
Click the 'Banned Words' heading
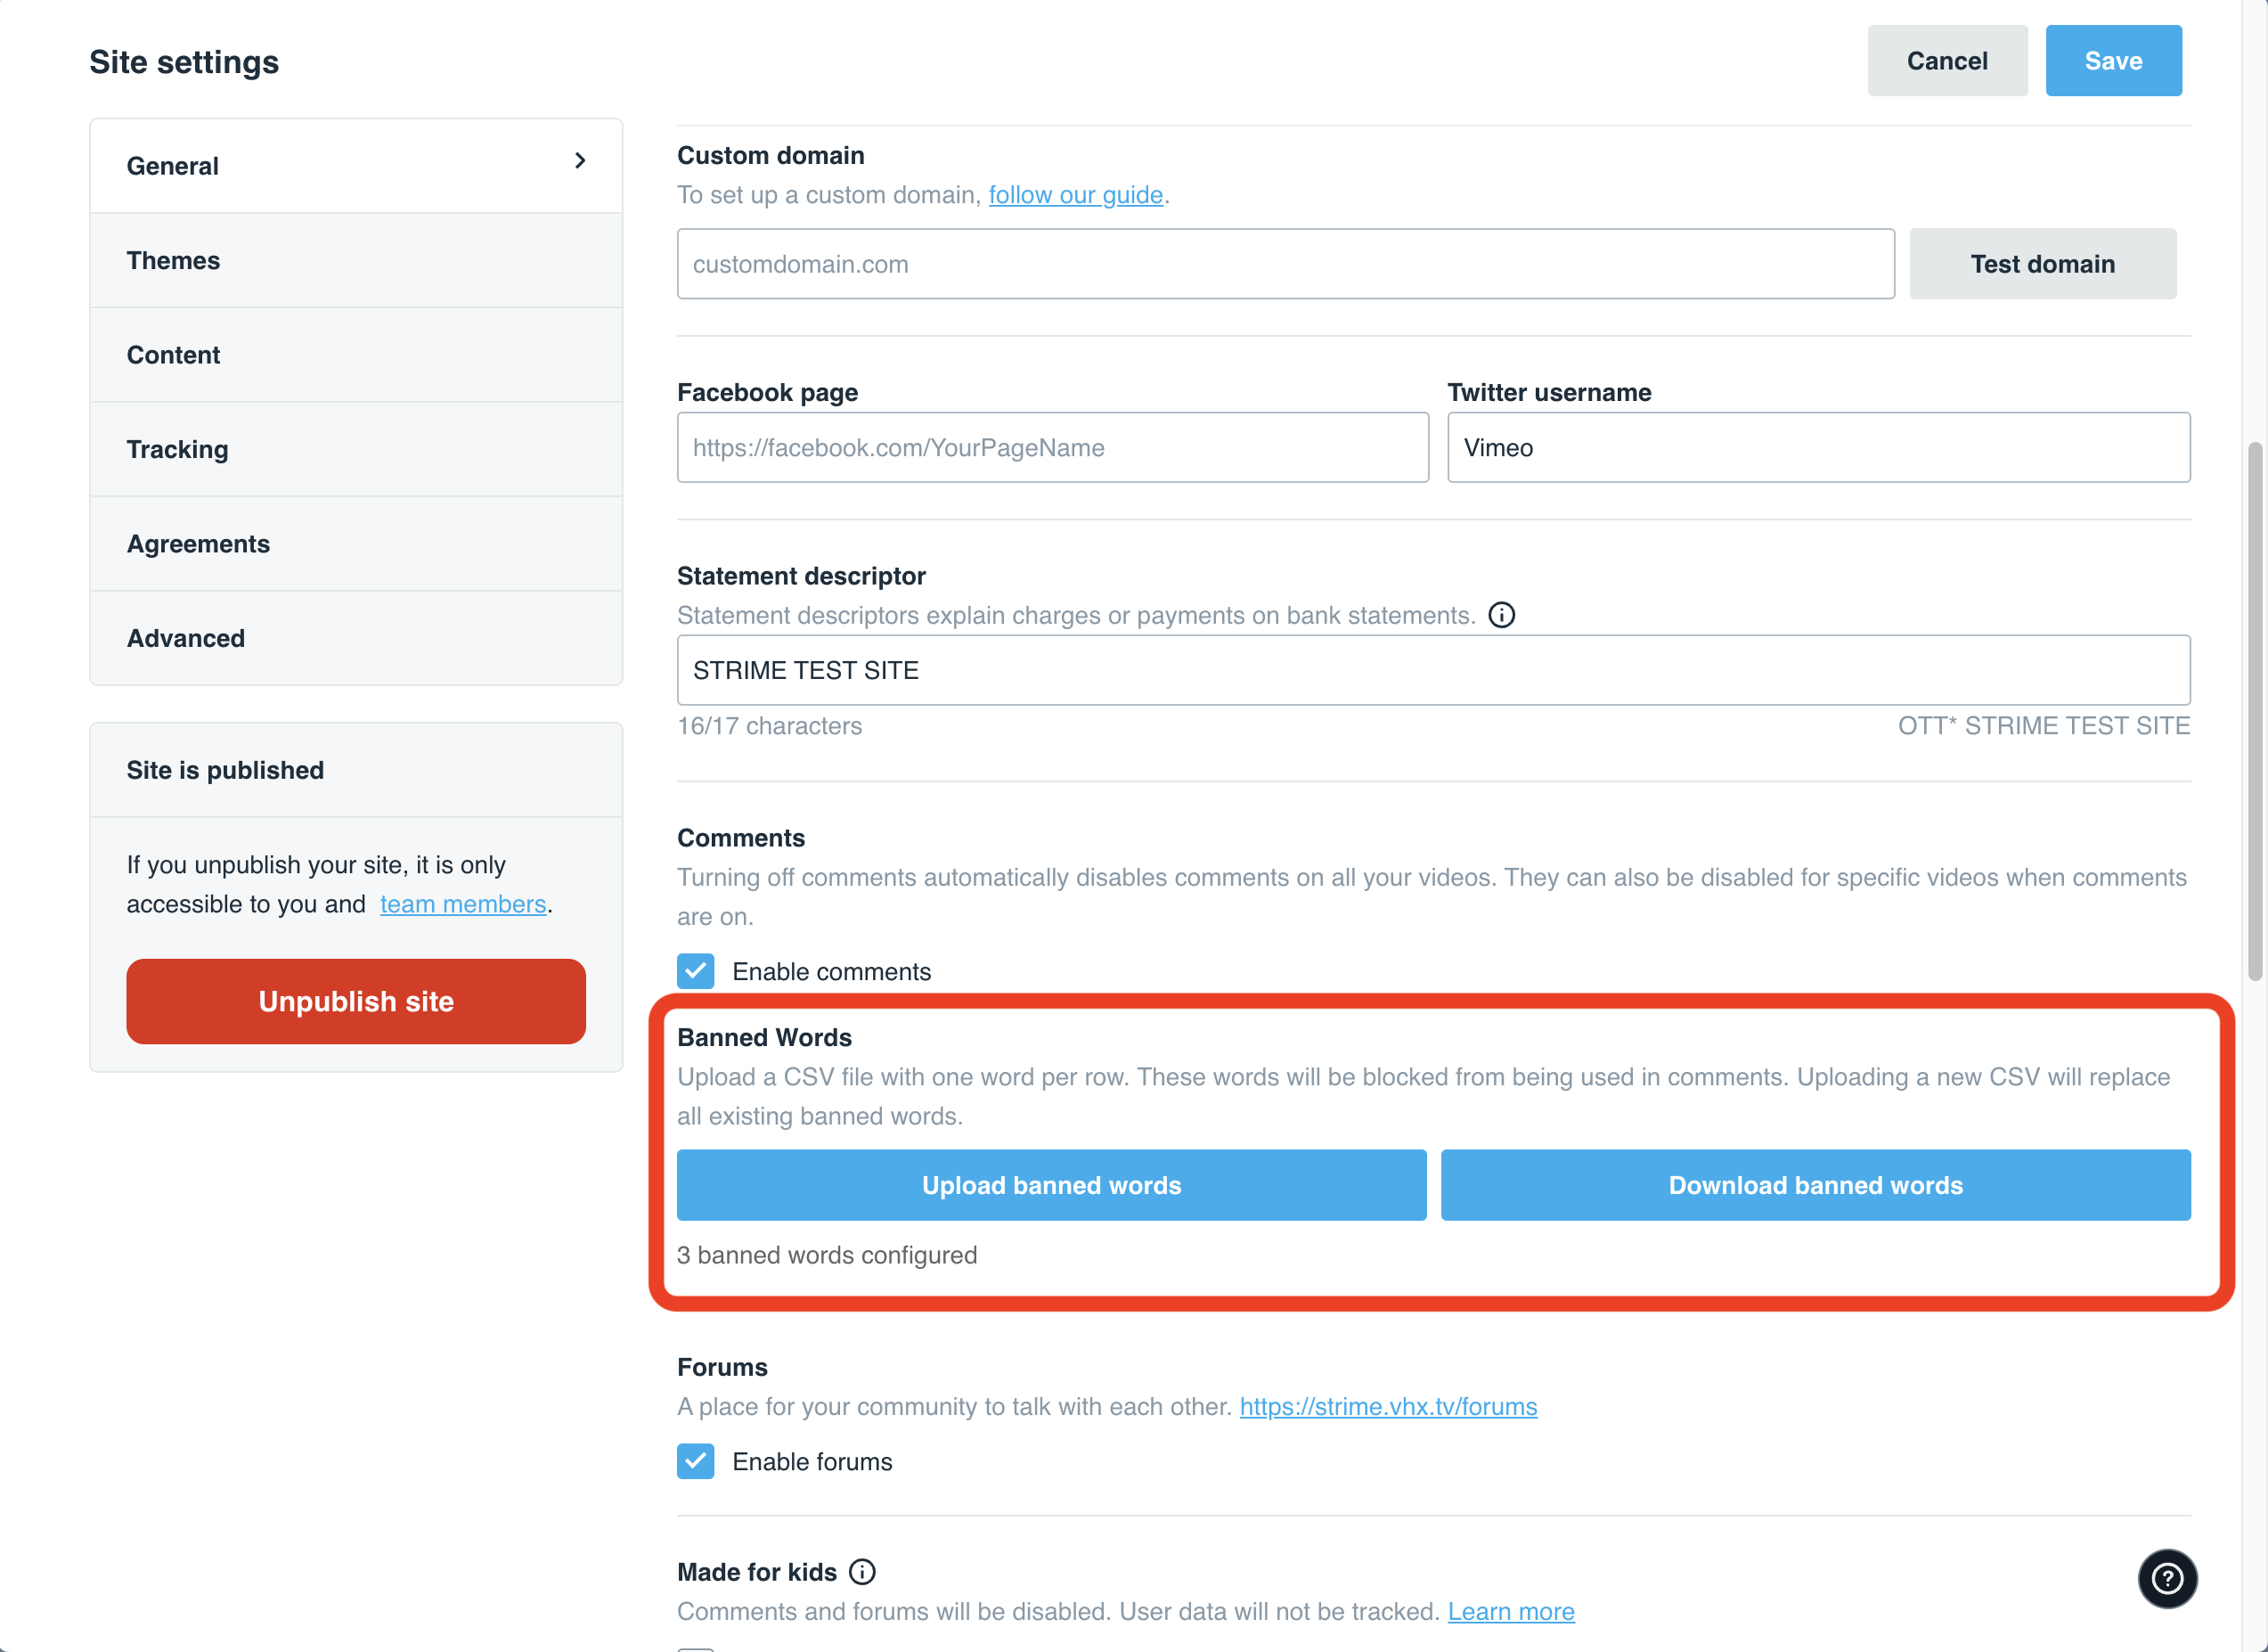[x=764, y=1037]
